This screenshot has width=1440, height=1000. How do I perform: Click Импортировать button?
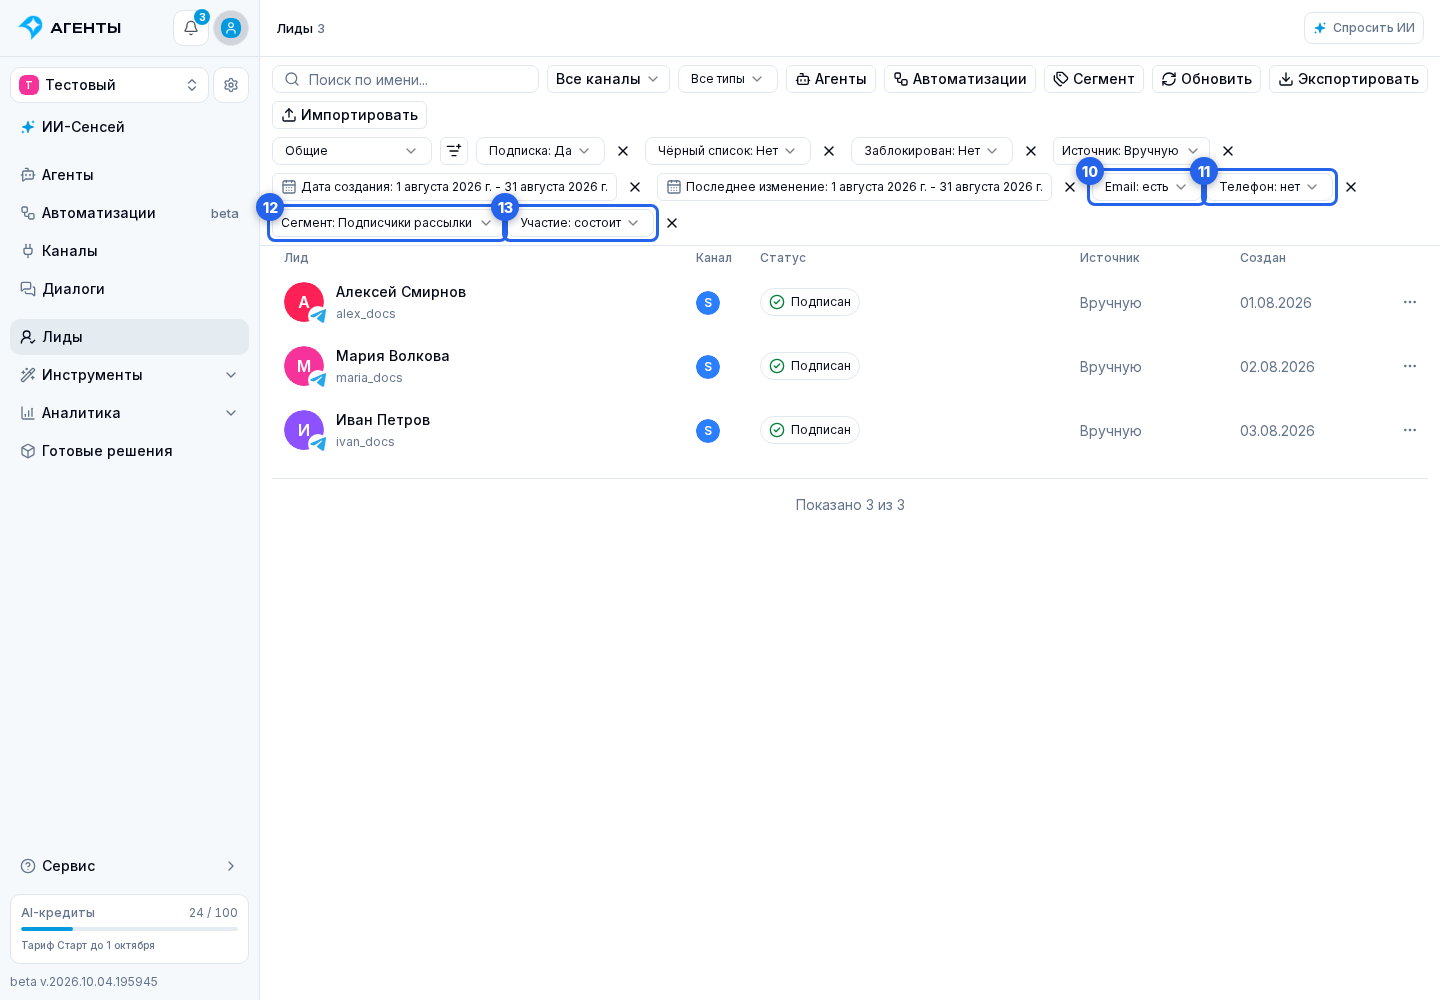350,115
